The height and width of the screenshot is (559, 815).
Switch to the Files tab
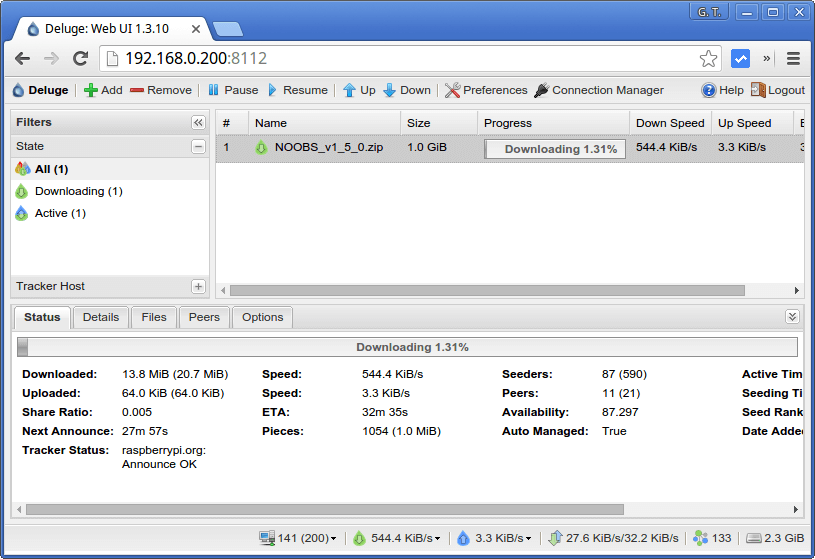(154, 317)
